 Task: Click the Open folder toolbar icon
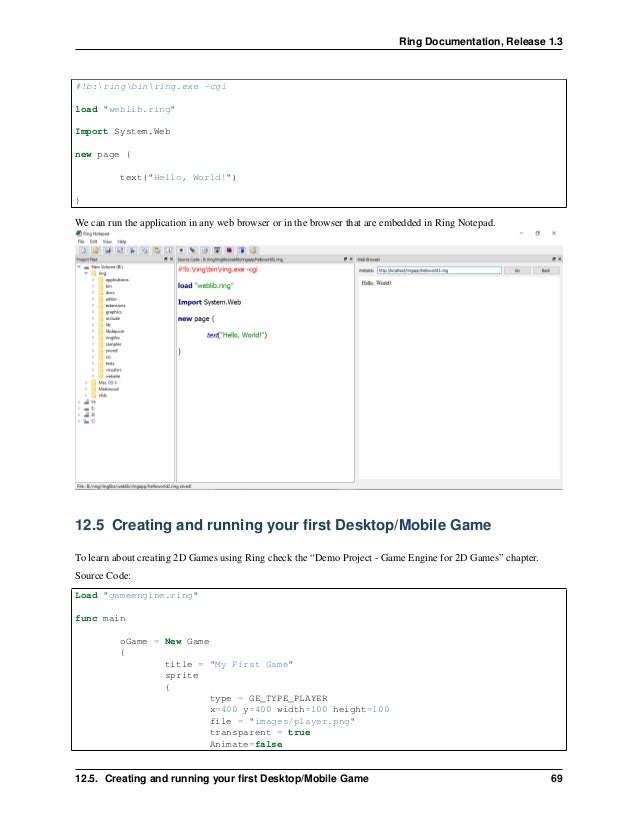(x=96, y=251)
